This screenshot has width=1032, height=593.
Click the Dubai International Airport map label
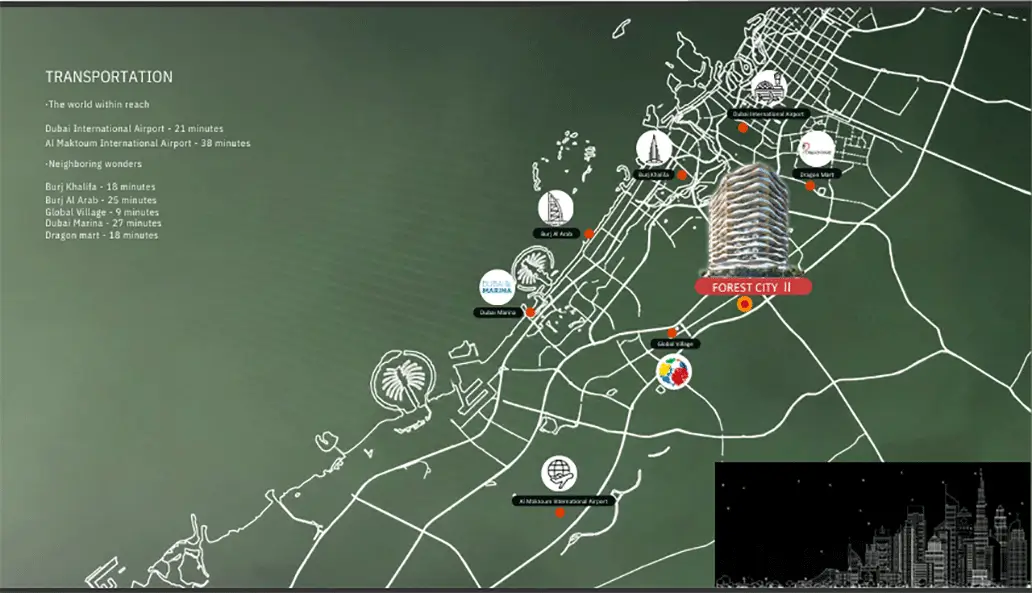tap(769, 114)
